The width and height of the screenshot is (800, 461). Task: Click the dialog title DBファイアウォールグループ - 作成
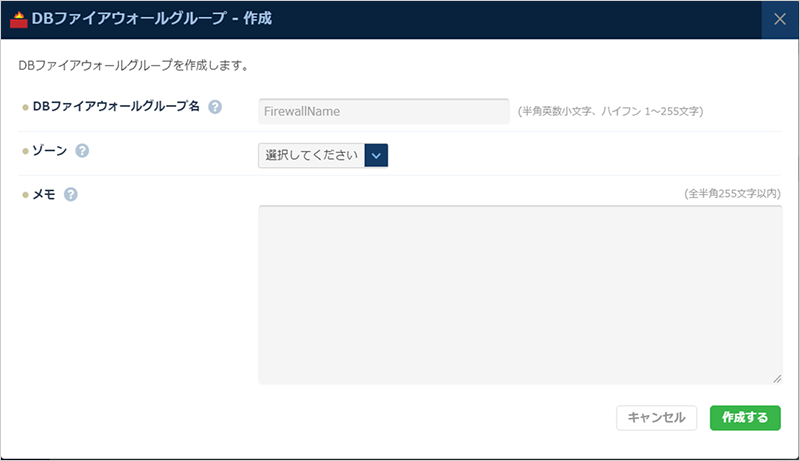point(152,19)
